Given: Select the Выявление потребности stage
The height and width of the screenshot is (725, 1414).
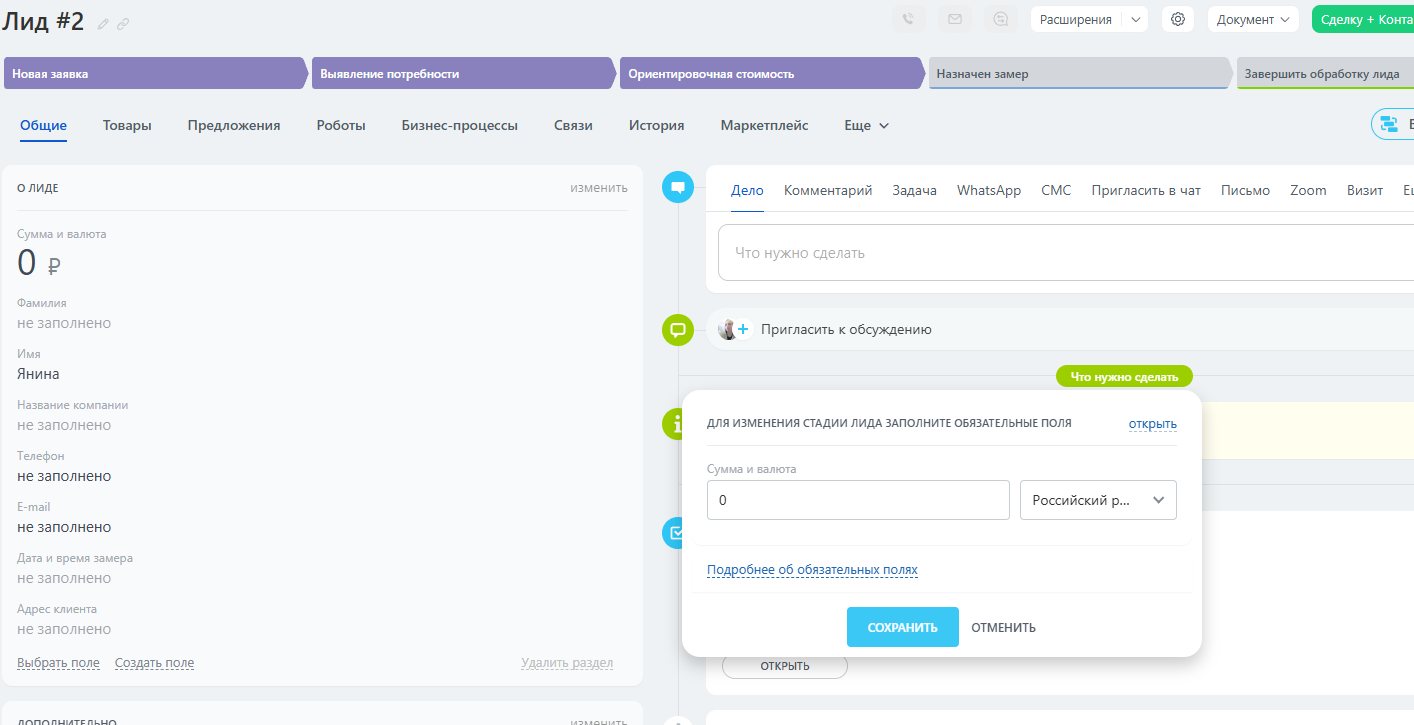Looking at the screenshot, I should click(464, 73).
